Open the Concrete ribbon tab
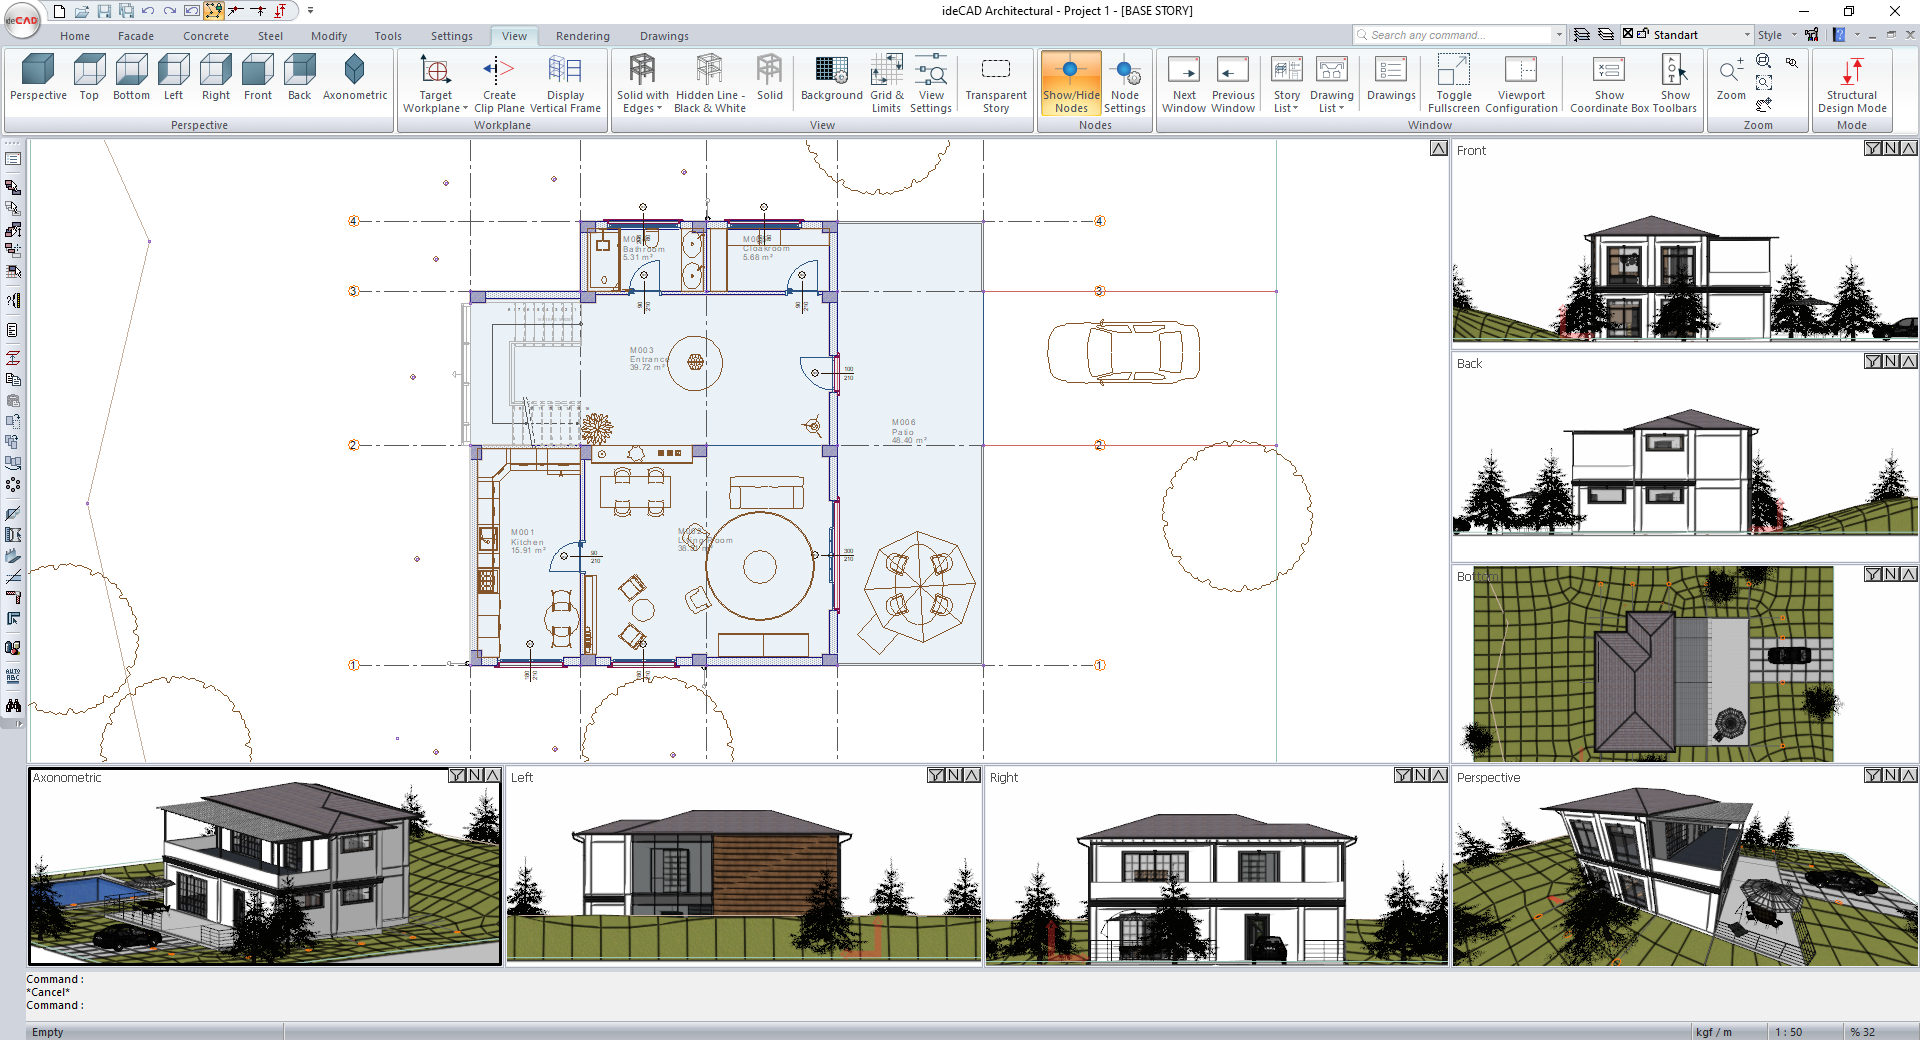 (206, 35)
